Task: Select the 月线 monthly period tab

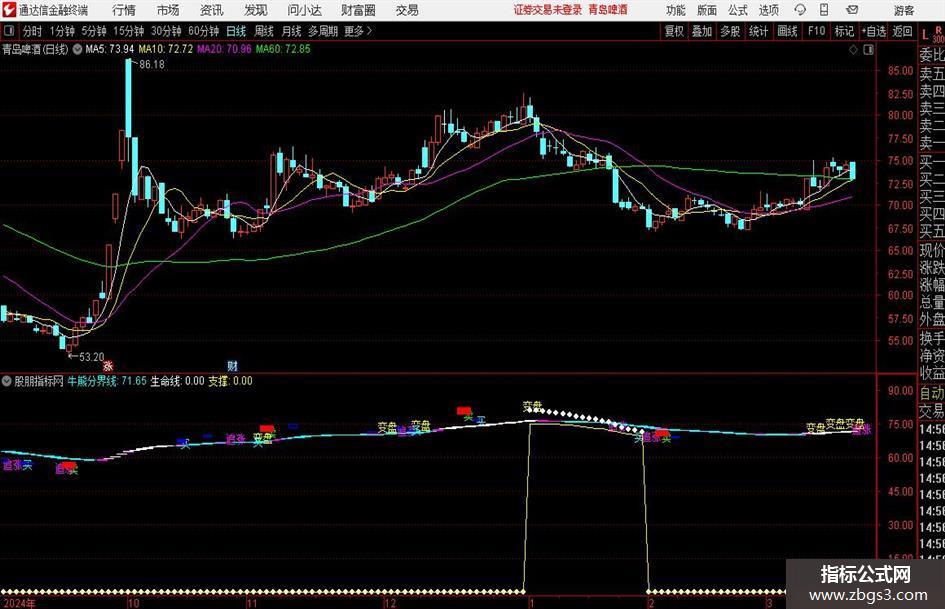Action: click(x=292, y=31)
